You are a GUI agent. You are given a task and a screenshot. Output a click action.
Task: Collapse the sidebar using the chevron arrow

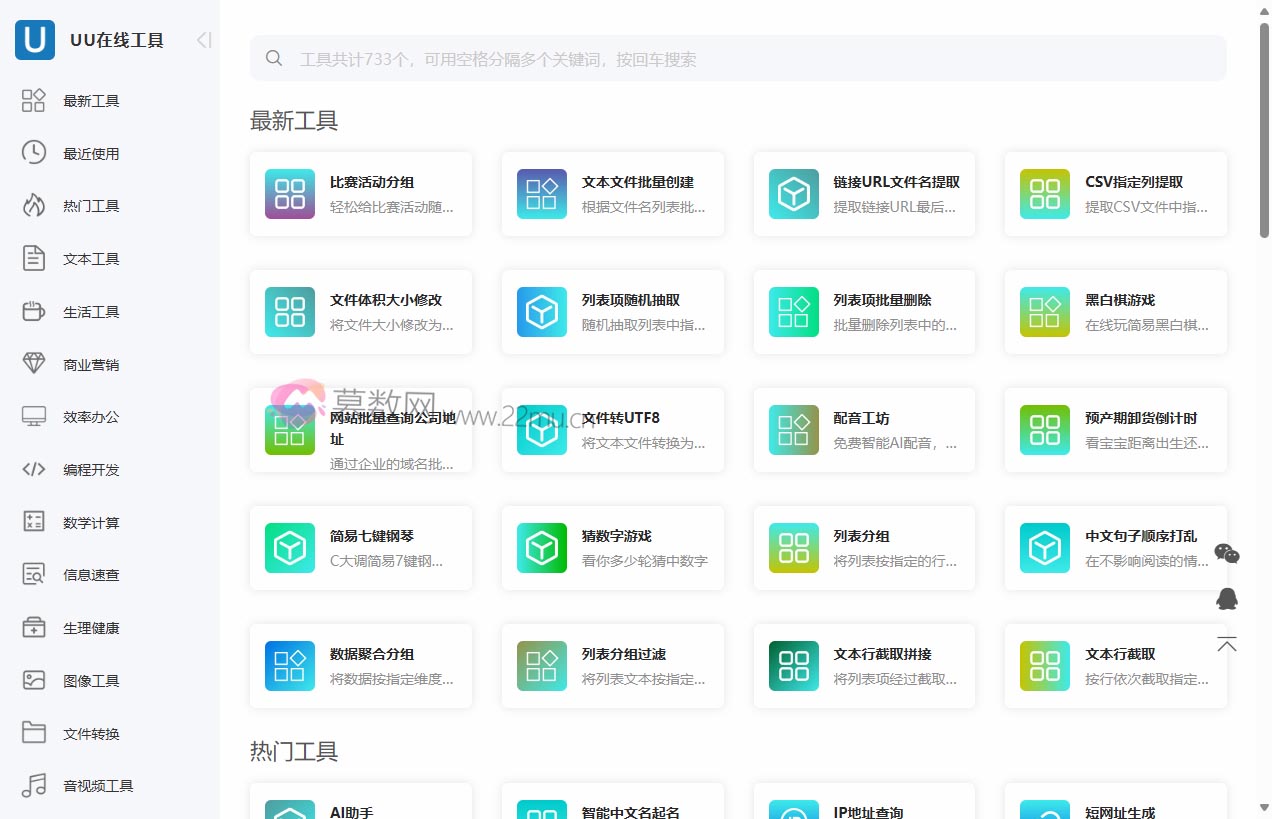coord(203,40)
